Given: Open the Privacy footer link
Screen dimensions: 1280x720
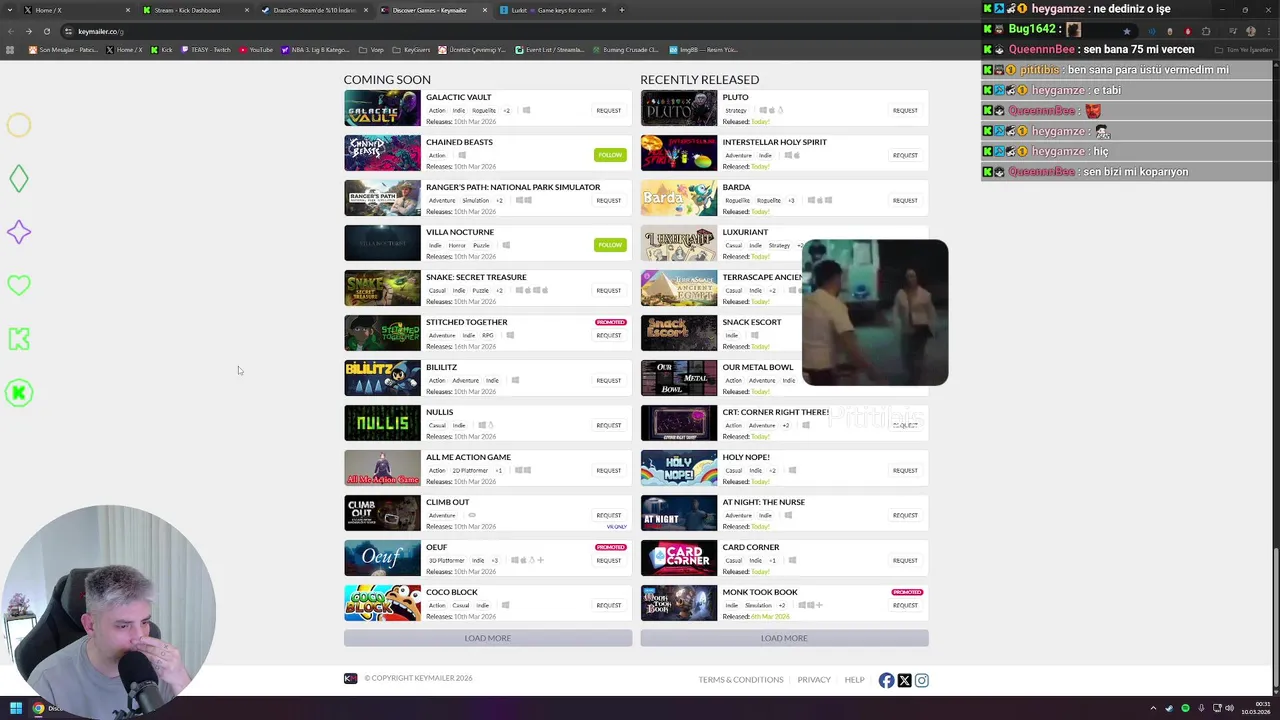Looking at the screenshot, I should point(814,680).
